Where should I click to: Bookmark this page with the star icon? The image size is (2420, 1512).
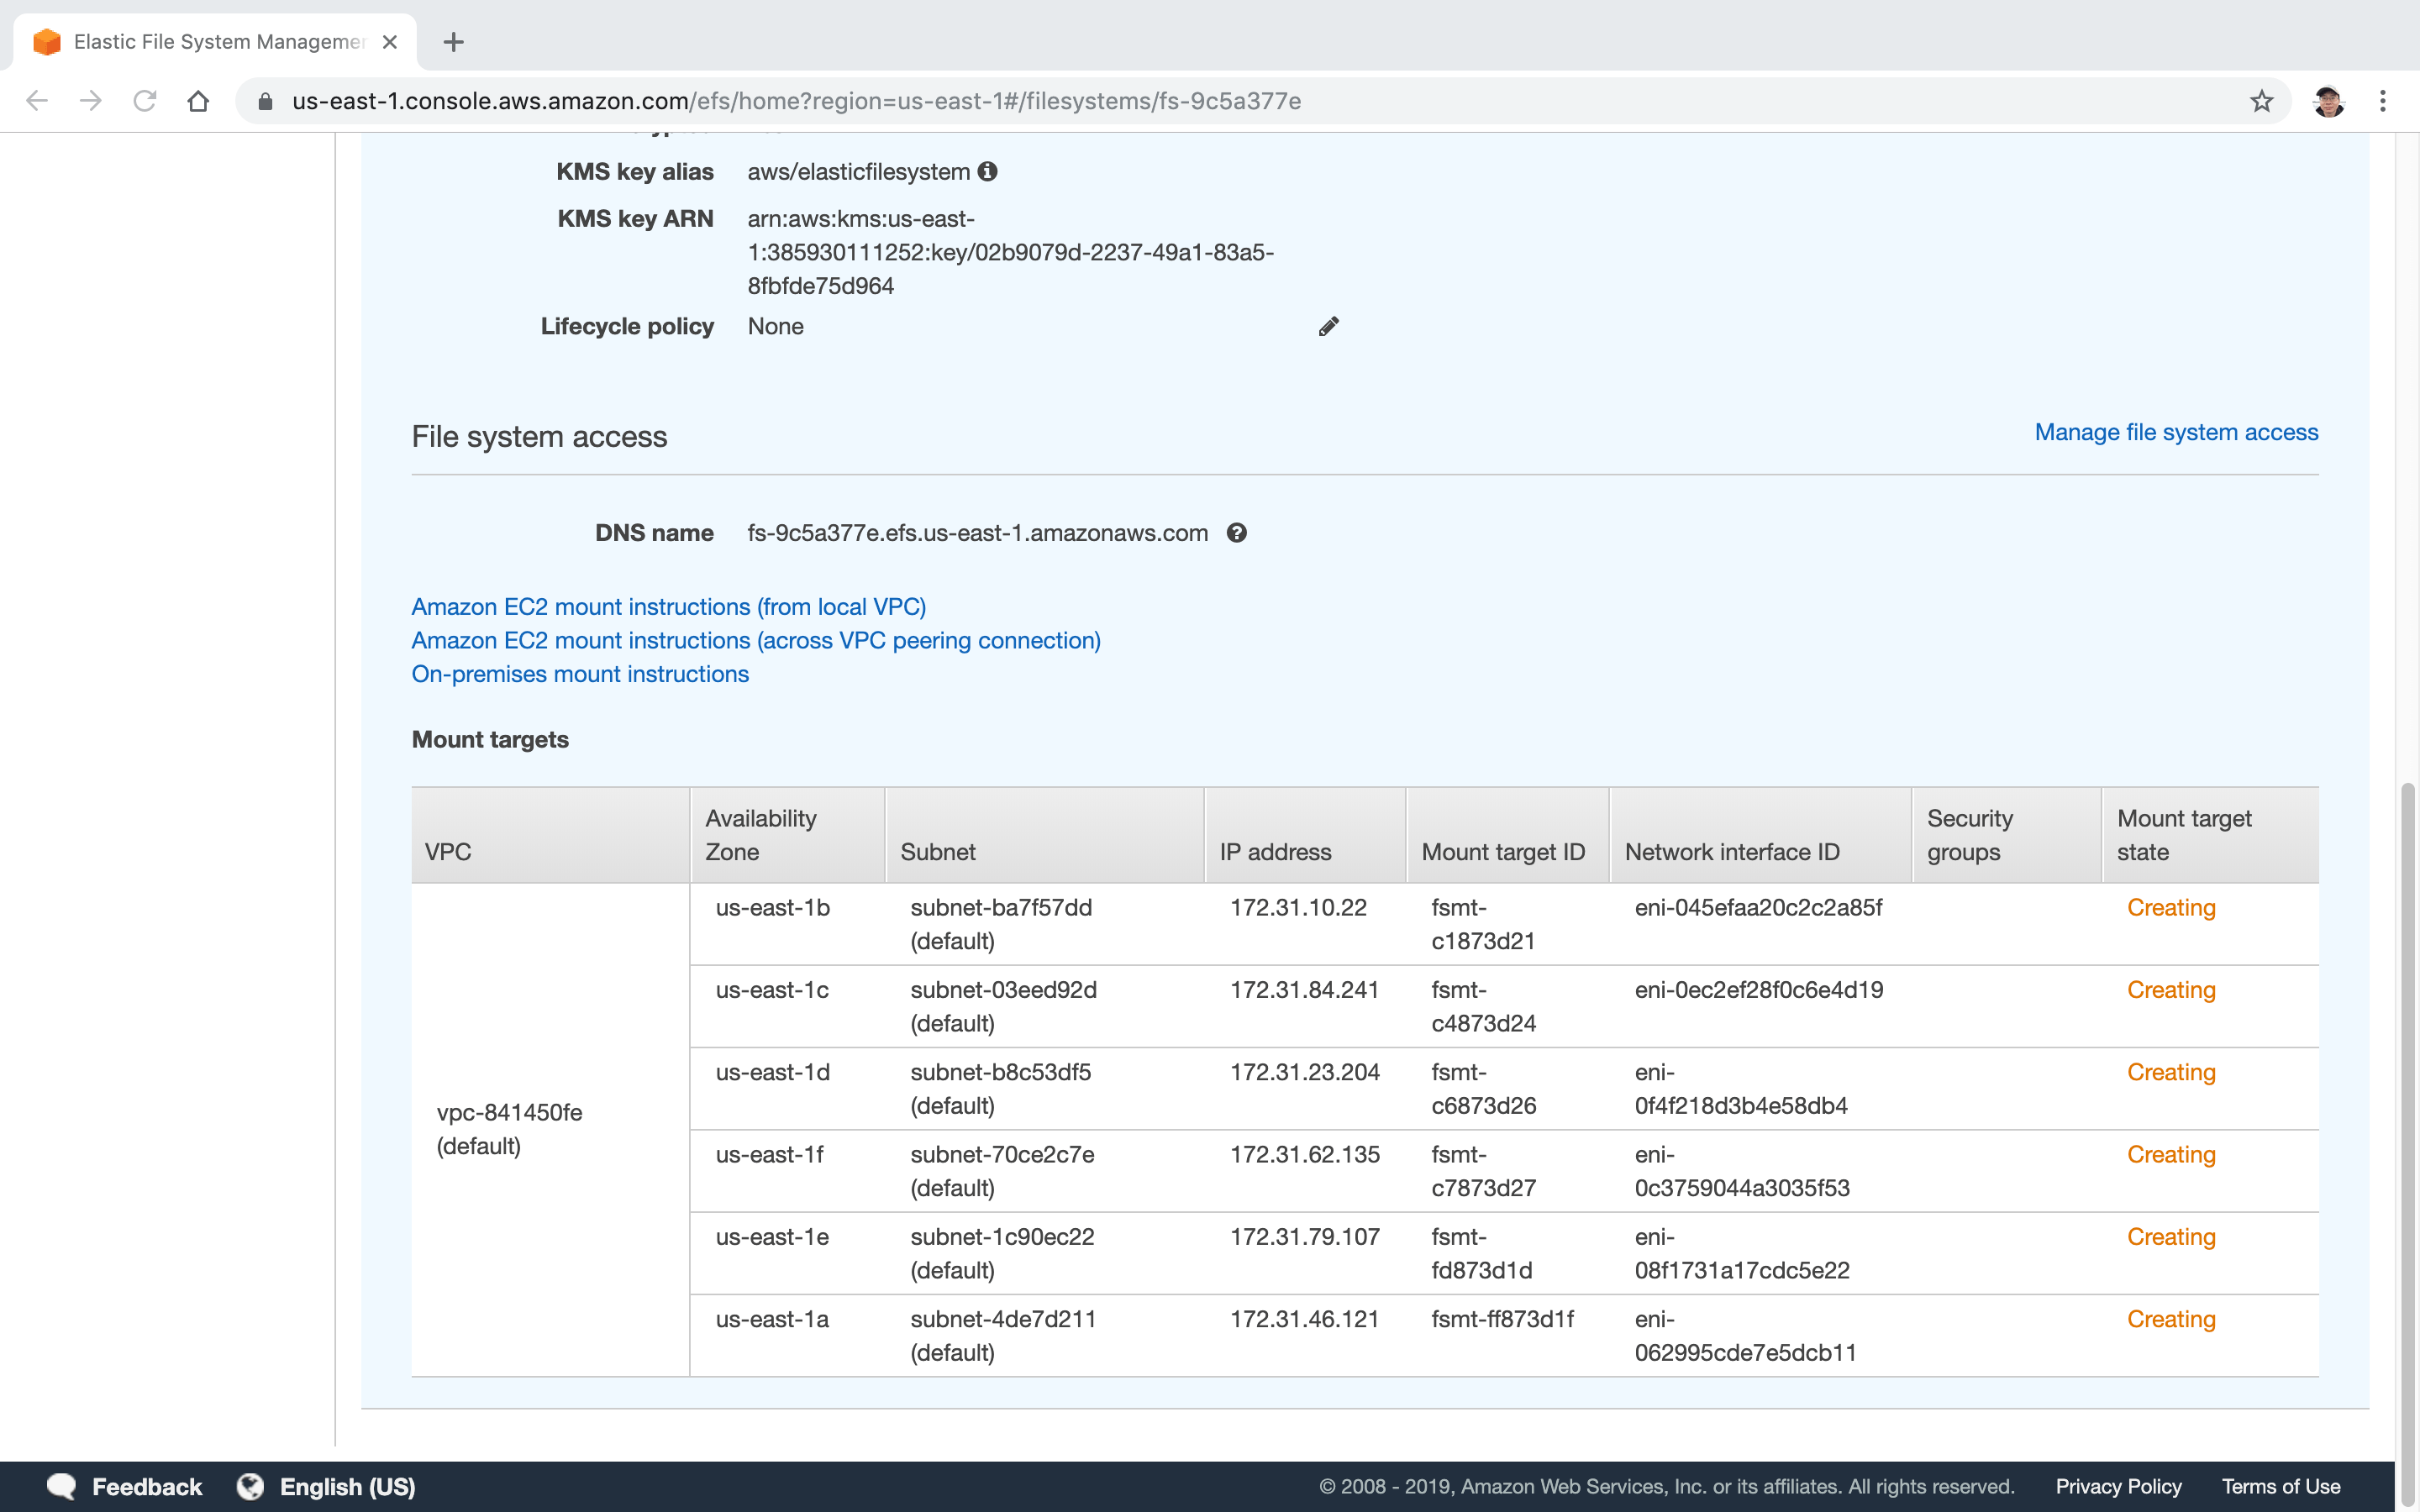pyautogui.click(x=2261, y=101)
